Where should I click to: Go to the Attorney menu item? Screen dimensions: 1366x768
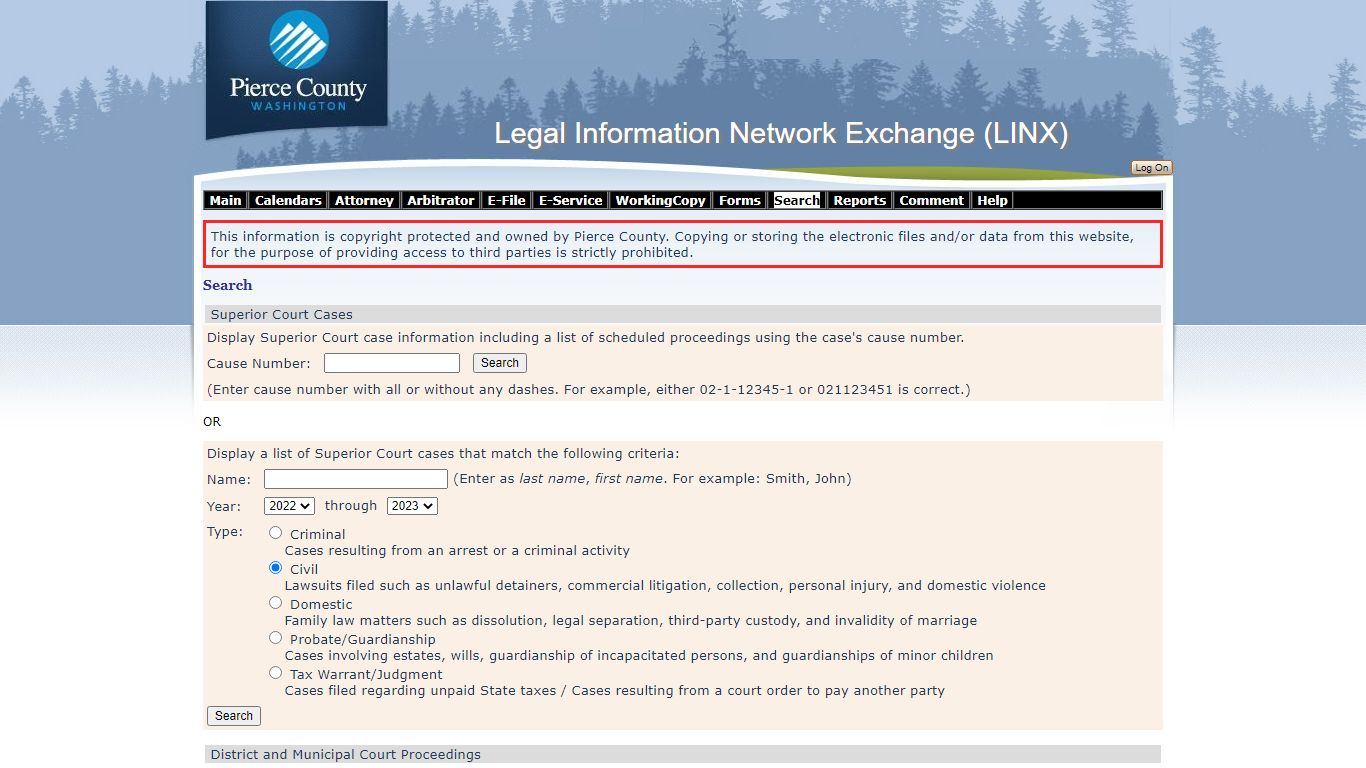364,200
